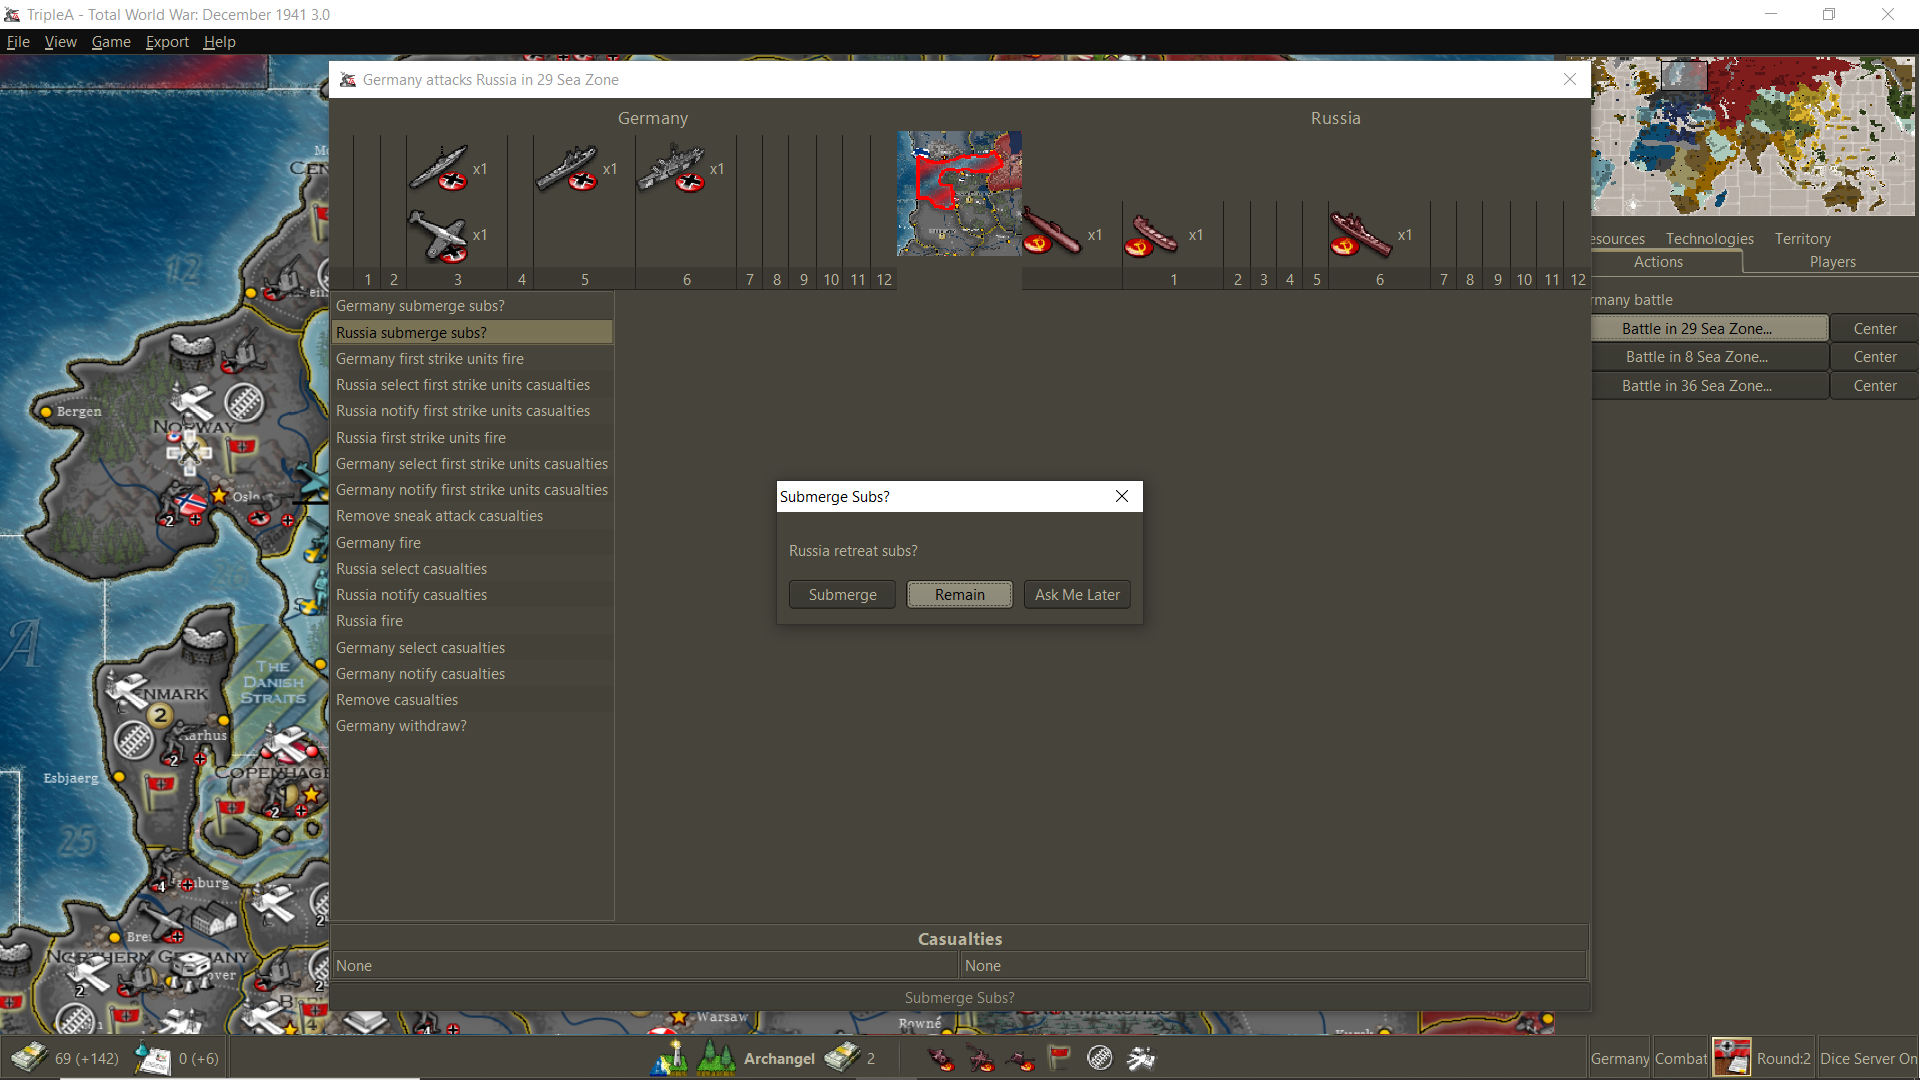Center on the 36 Sea Zone battle
The image size is (1920, 1080).
[1874, 386]
